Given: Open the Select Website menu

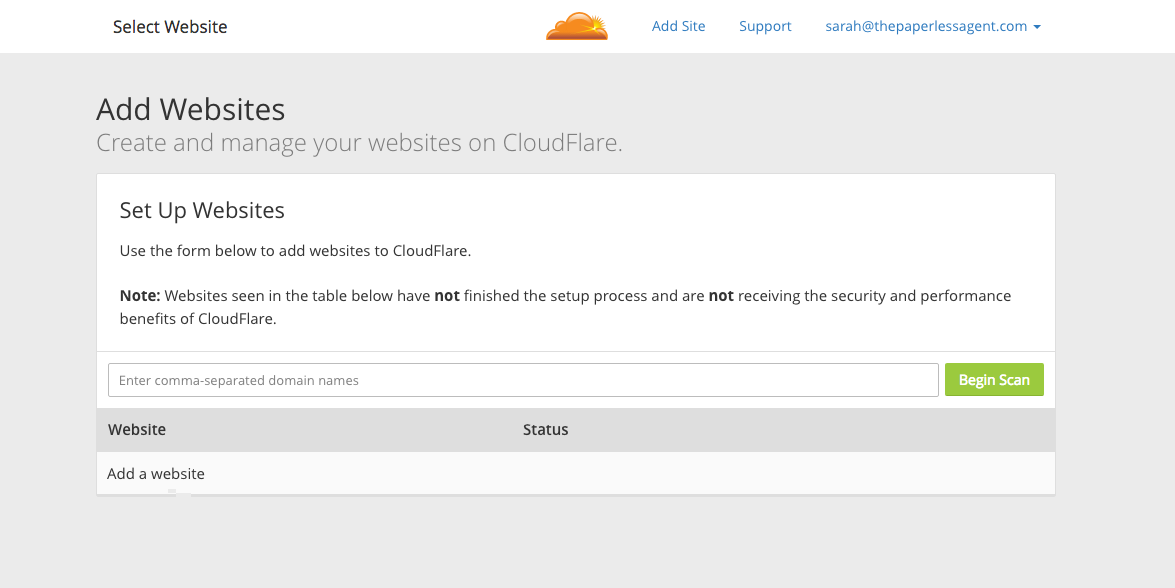Looking at the screenshot, I should [170, 27].
